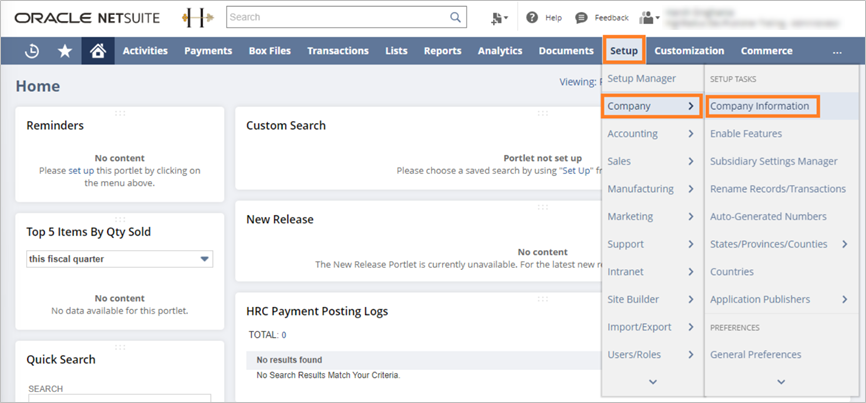Open the fiscal quarter dropdown
This screenshot has height=403, width=866.
204,259
